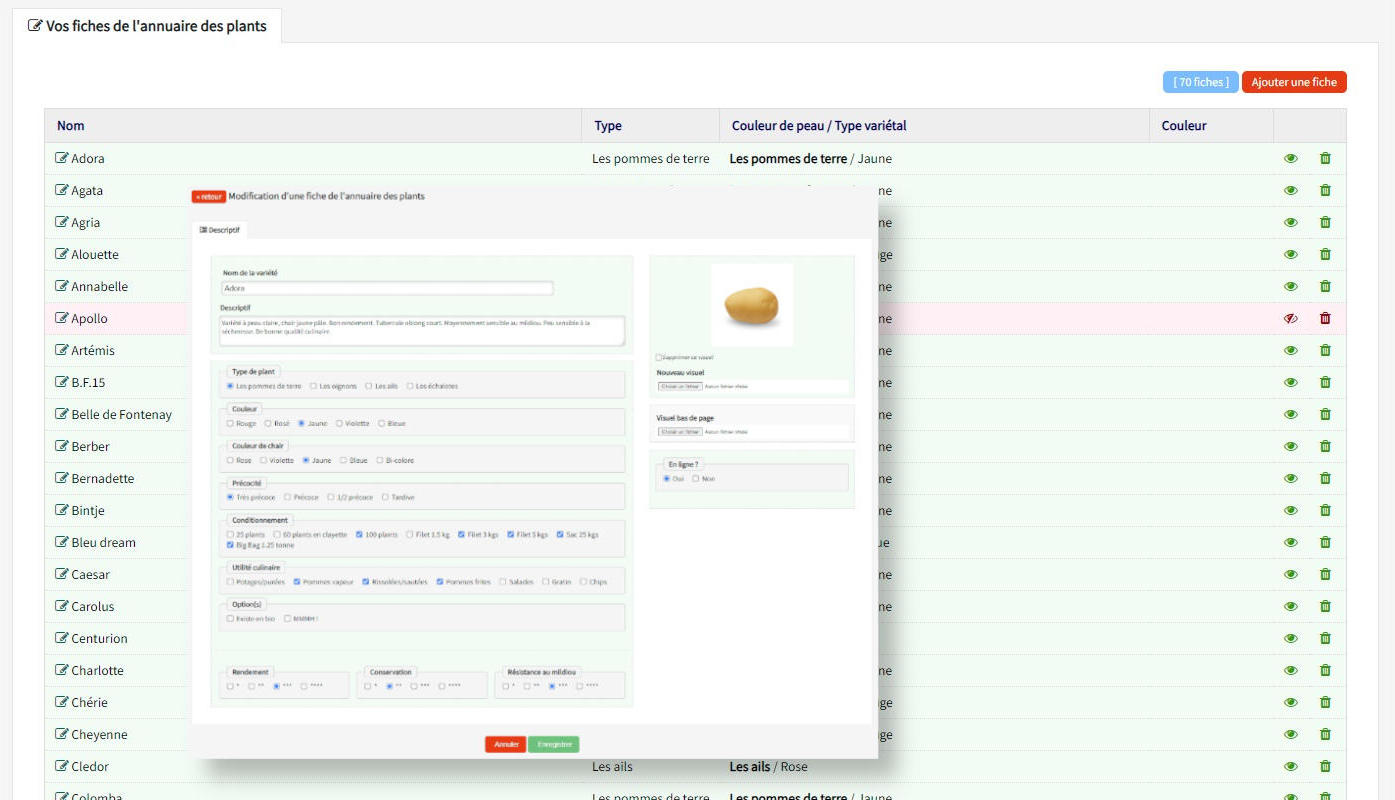
Task: Check the "Existe en bio" option
Action: (230, 619)
